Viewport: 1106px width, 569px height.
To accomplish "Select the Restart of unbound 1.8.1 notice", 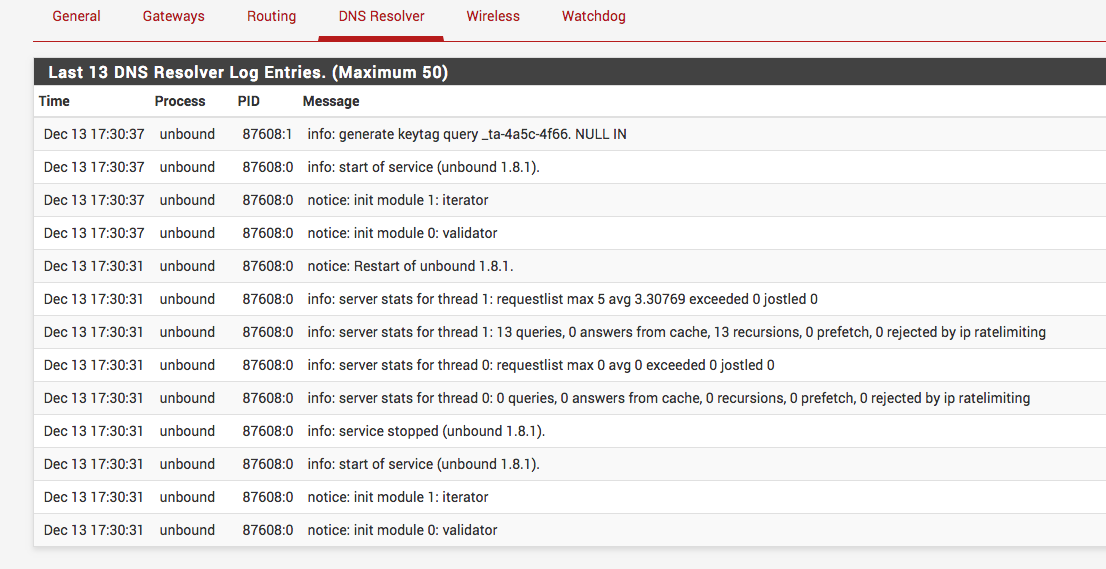I will [410, 266].
